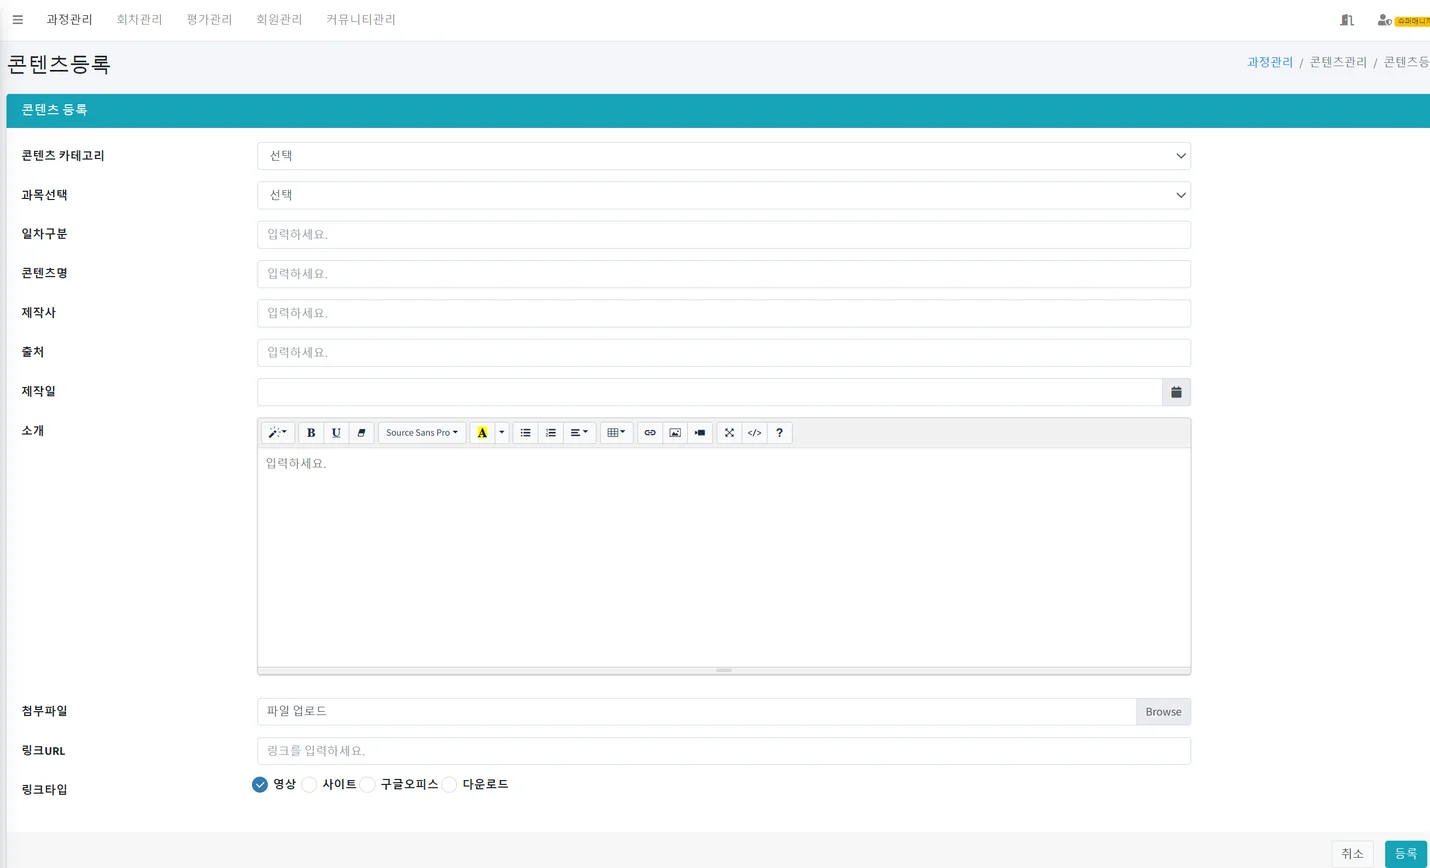Click the 콘텐츠 등록 panel header
1430x868 pixels.
click(x=718, y=110)
